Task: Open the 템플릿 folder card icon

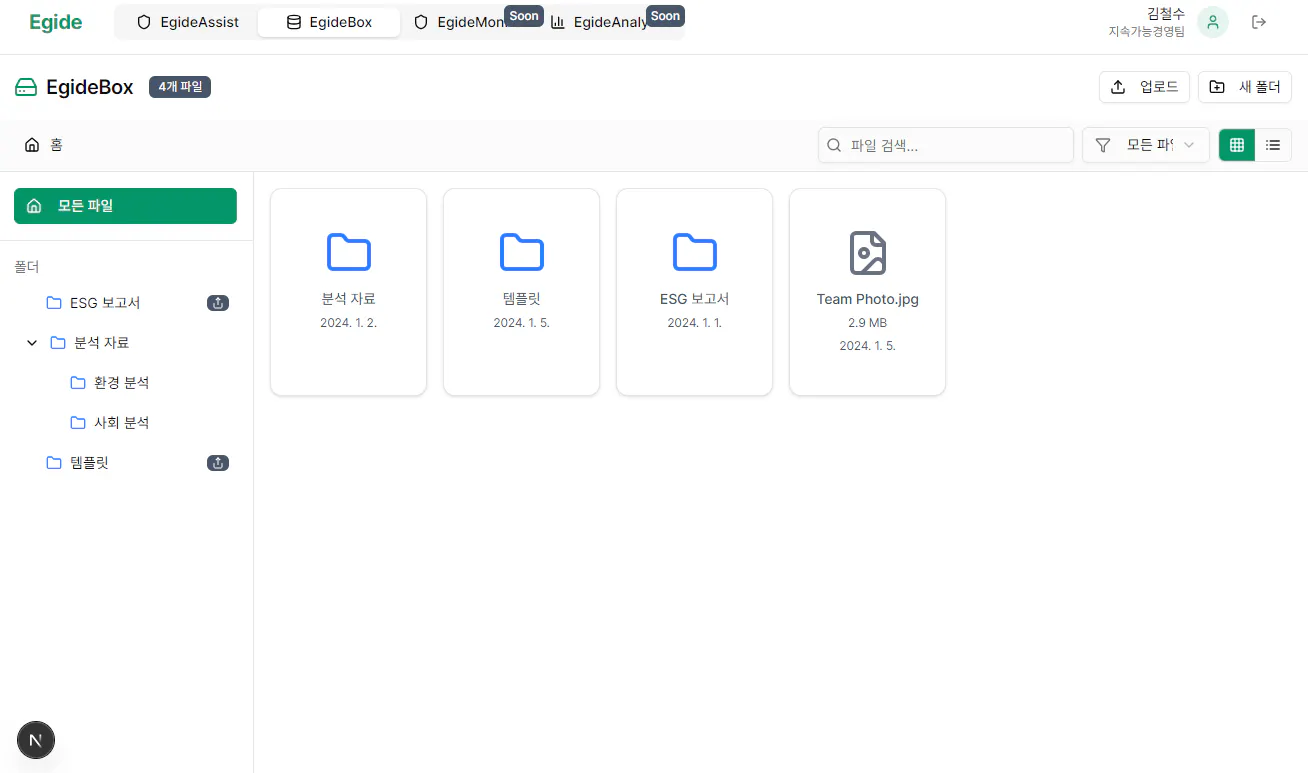Action: (522, 252)
